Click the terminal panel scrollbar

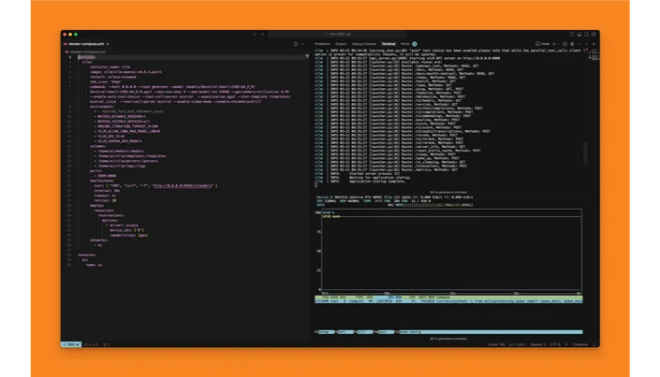(x=585, y=153)
